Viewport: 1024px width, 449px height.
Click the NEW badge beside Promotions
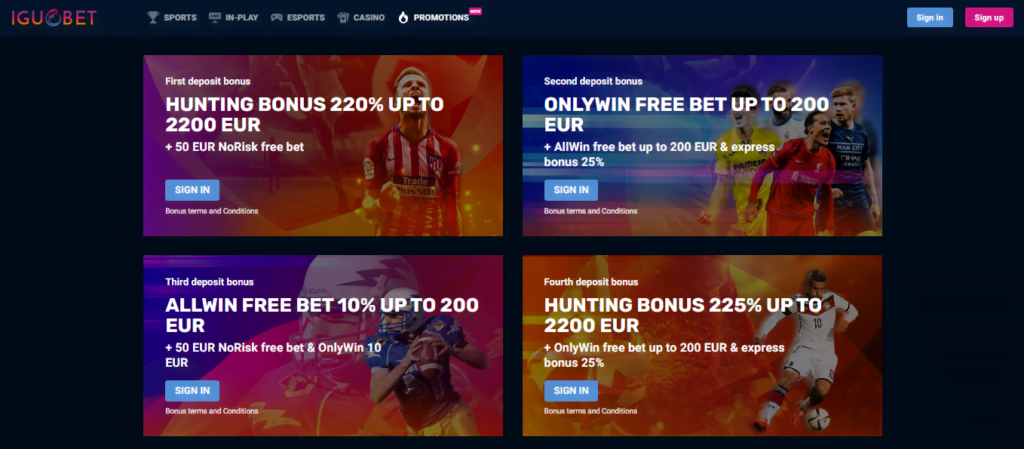coord(475,11)
